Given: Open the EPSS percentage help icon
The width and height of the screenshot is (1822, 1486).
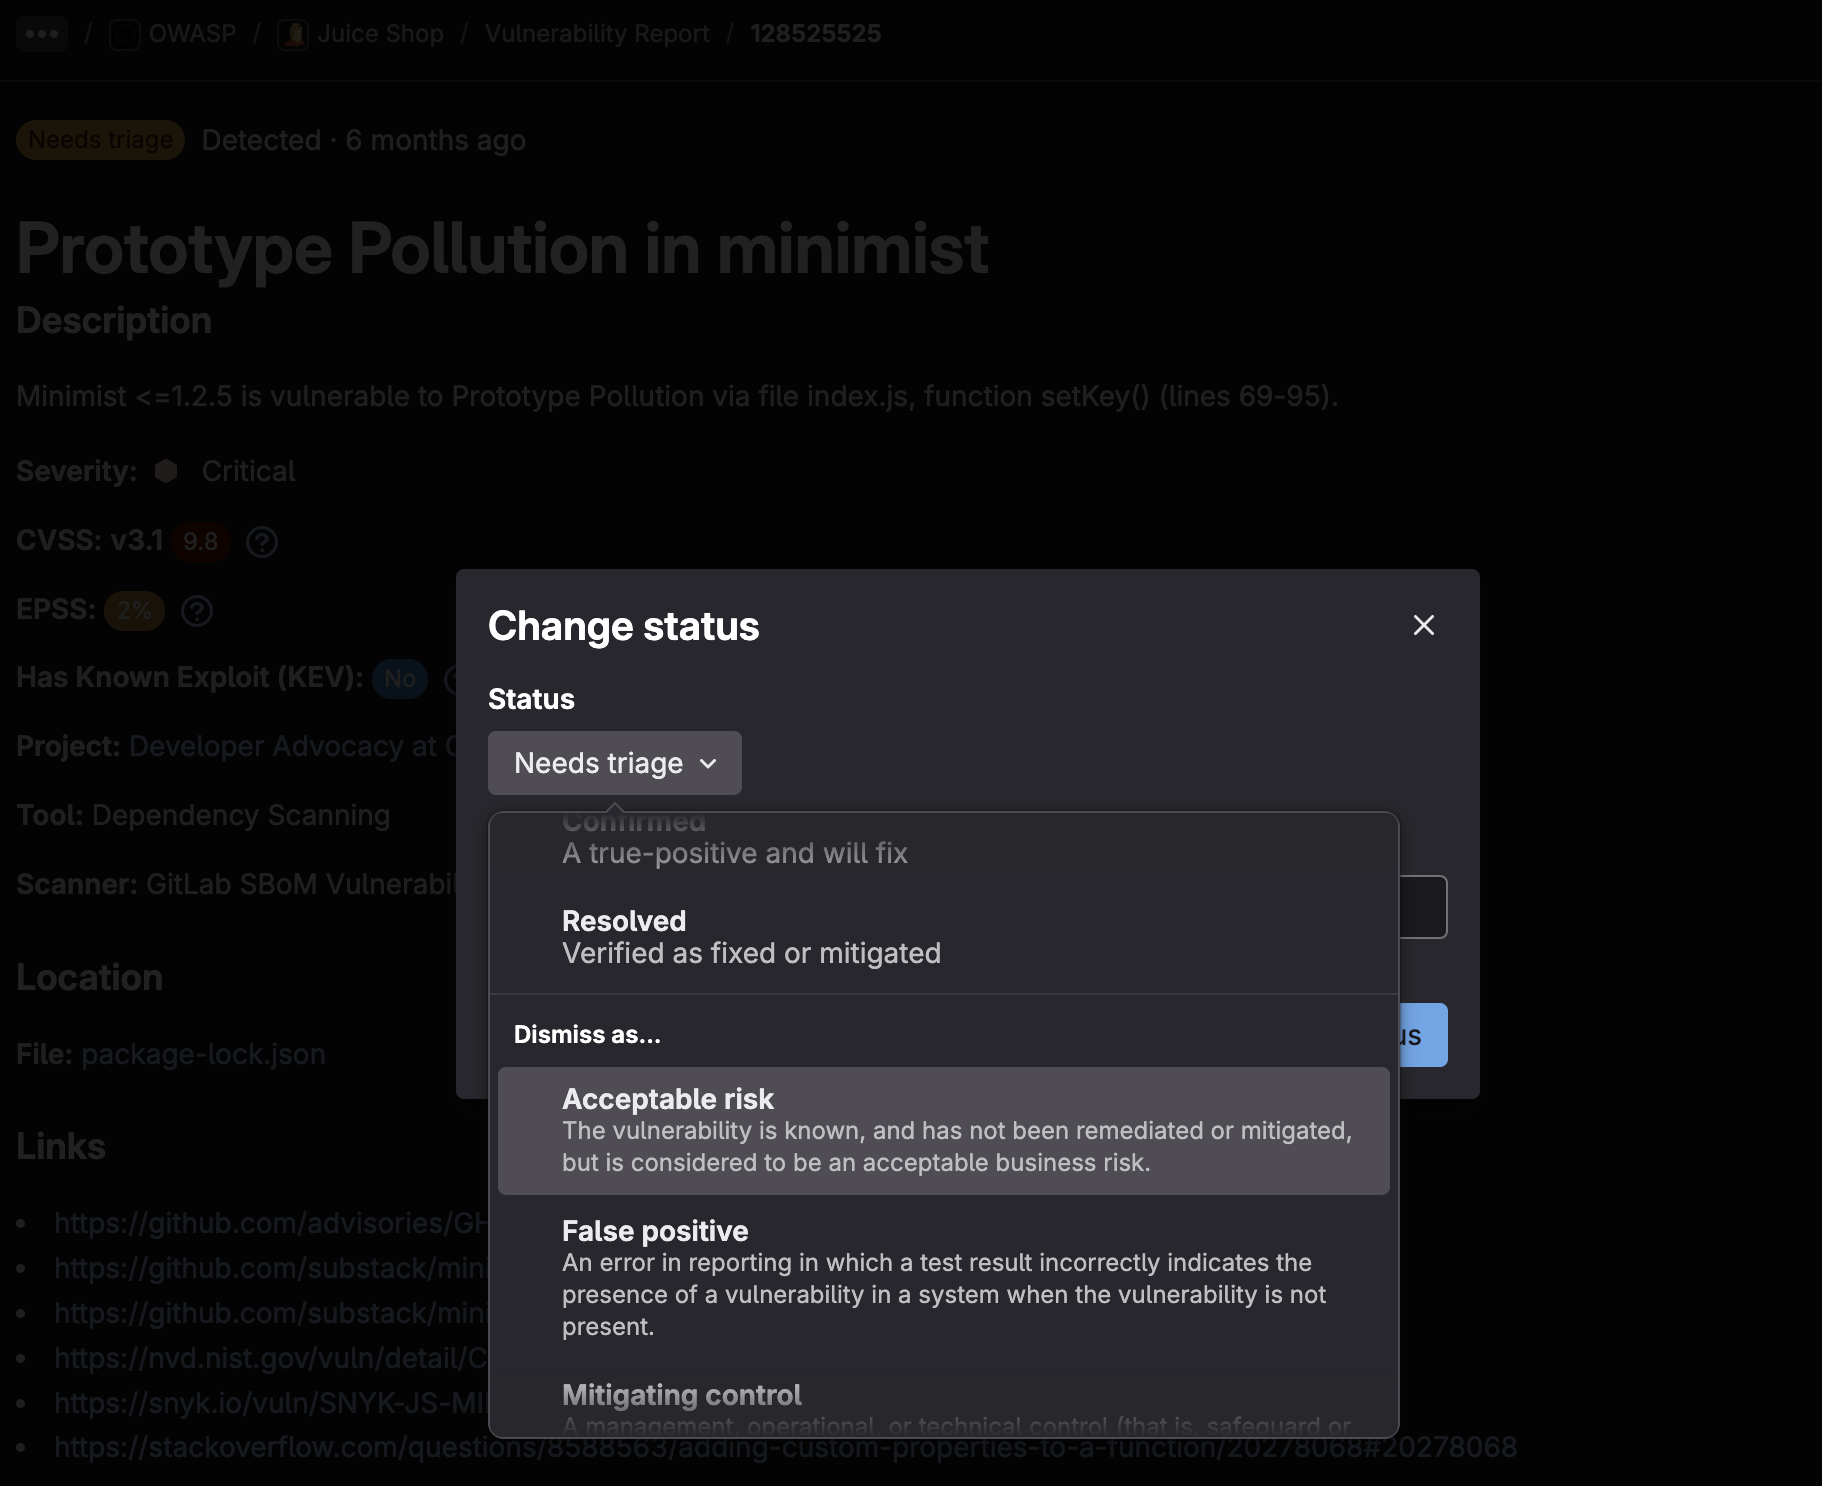Looking at the screenshot, I should coord(196,611).
